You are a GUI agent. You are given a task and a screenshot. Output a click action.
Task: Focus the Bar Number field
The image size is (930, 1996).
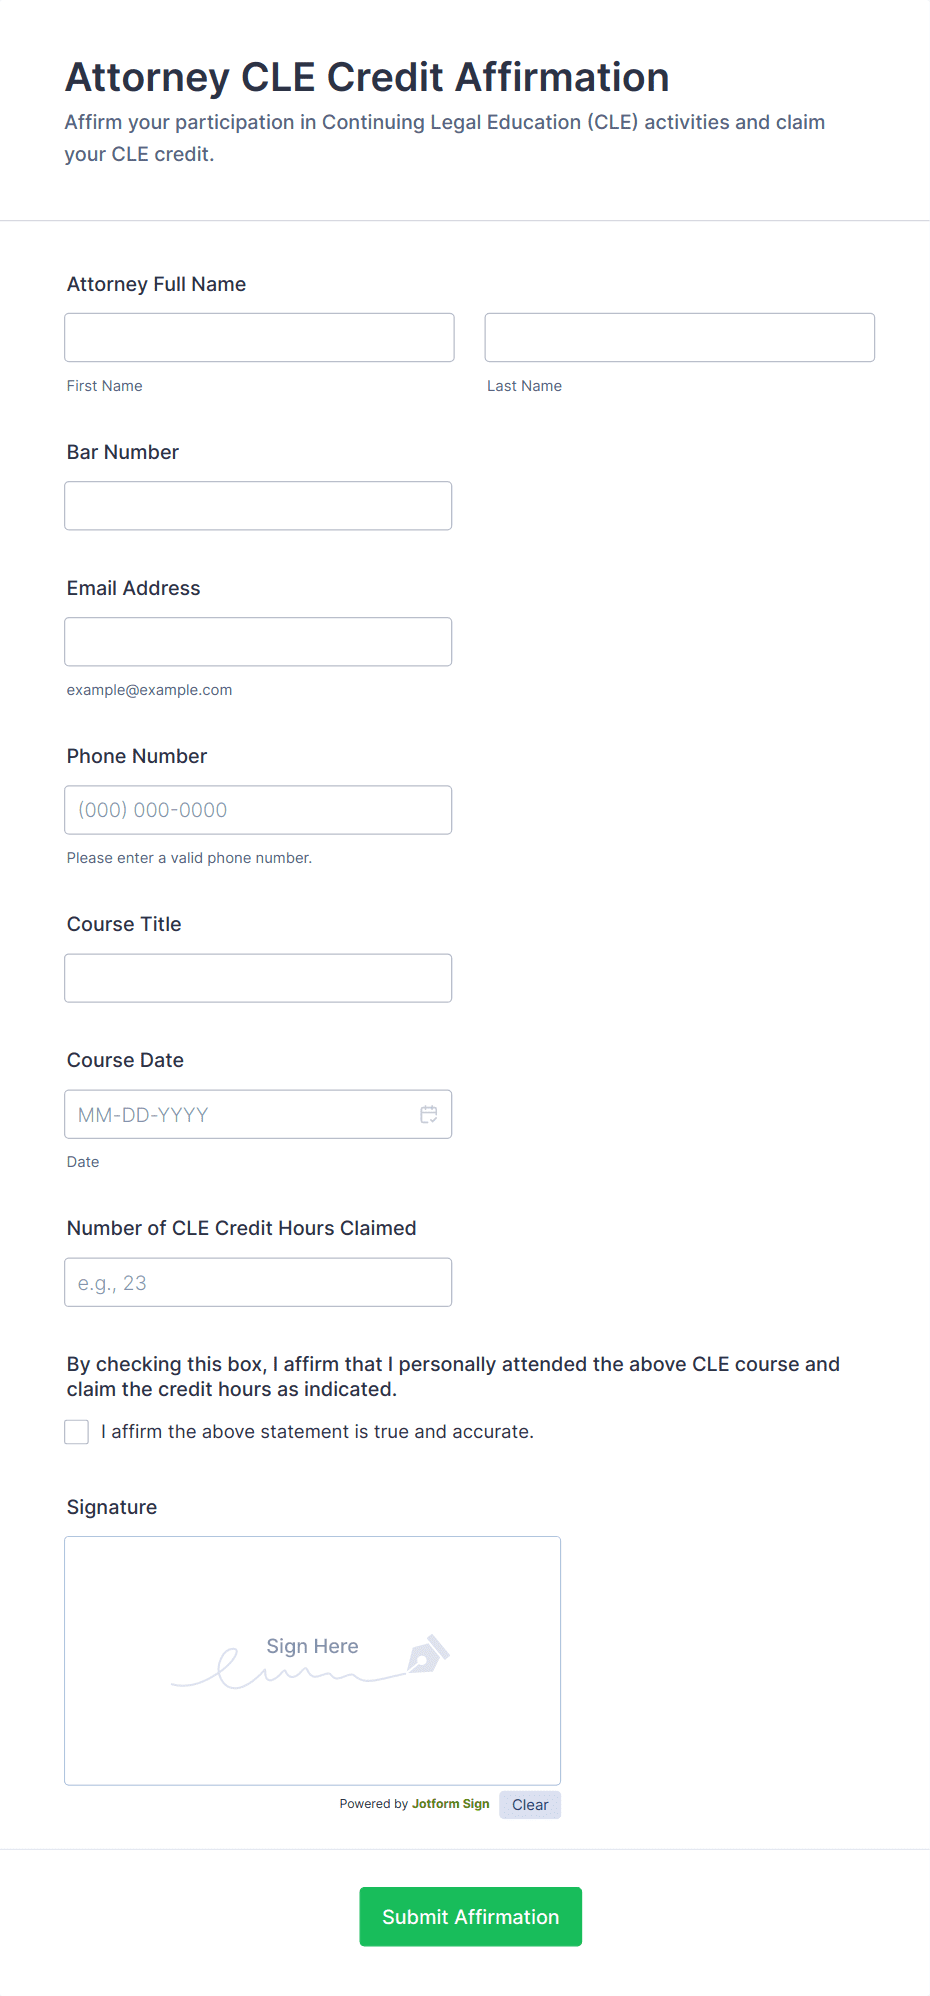click(258, 506)
